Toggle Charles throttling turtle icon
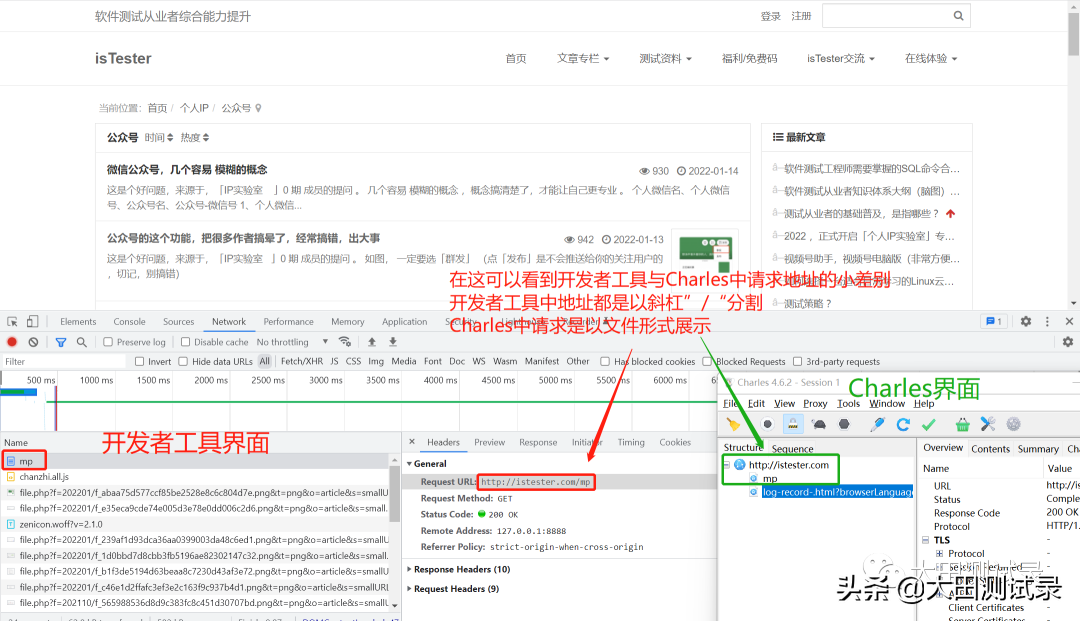Viewport: 1080px width, 621px height. pos(818,424)
